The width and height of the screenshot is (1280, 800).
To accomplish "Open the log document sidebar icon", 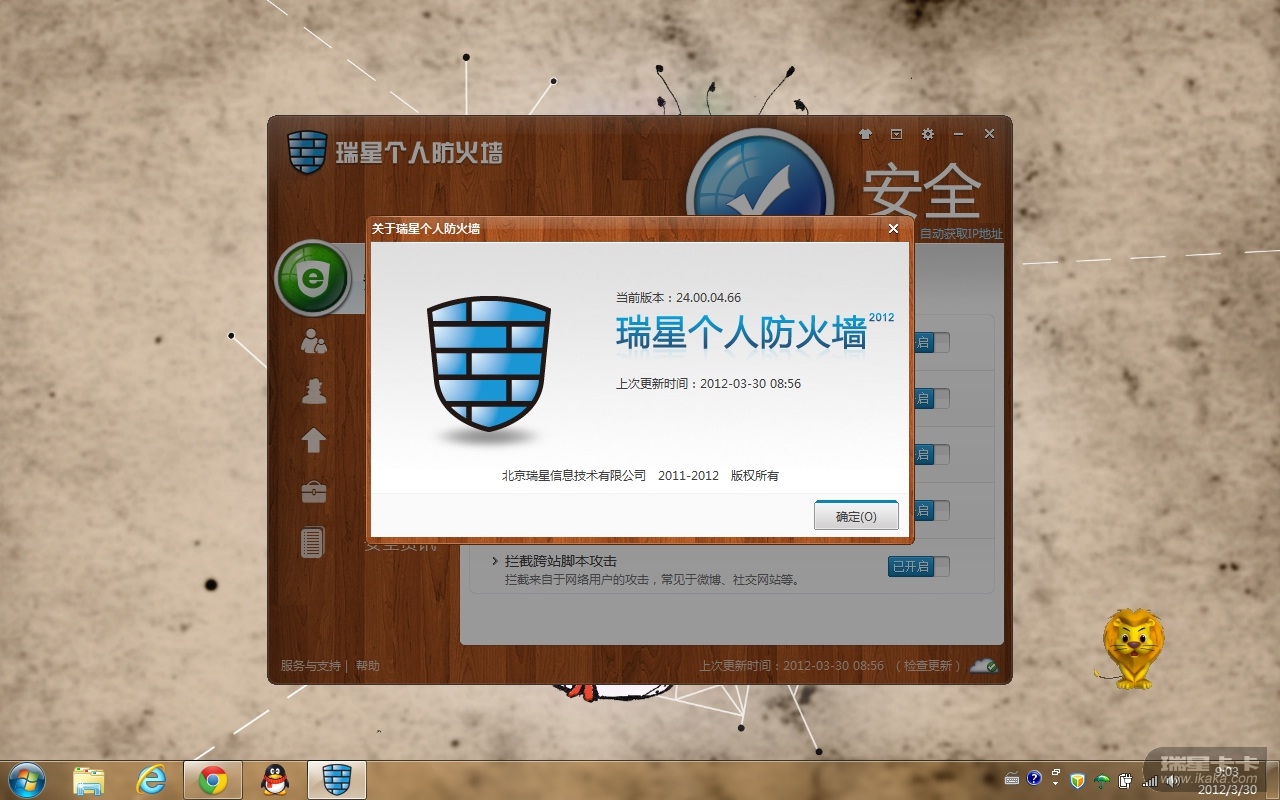I will [313, 542].
